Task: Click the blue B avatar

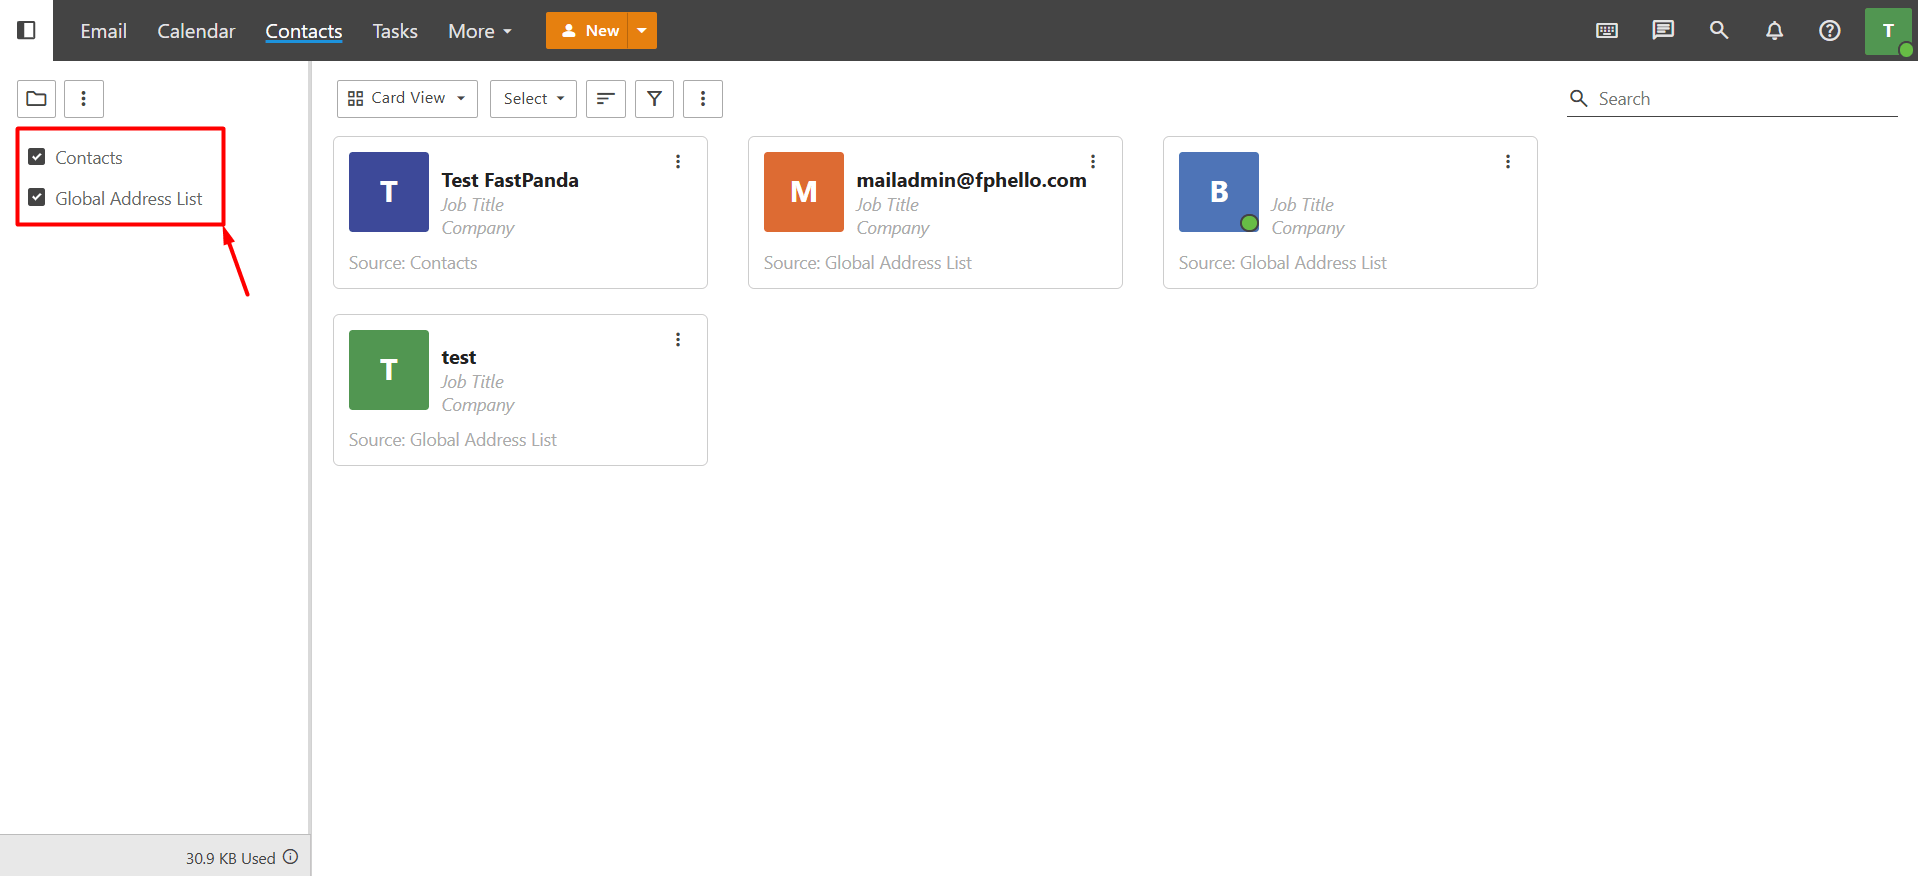Action: pos(1219,192)
